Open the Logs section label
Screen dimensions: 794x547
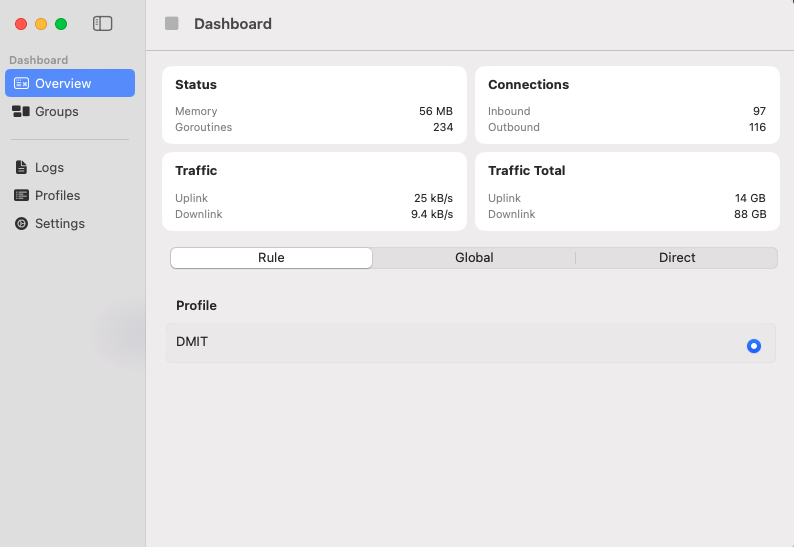(x=50, y=168)
